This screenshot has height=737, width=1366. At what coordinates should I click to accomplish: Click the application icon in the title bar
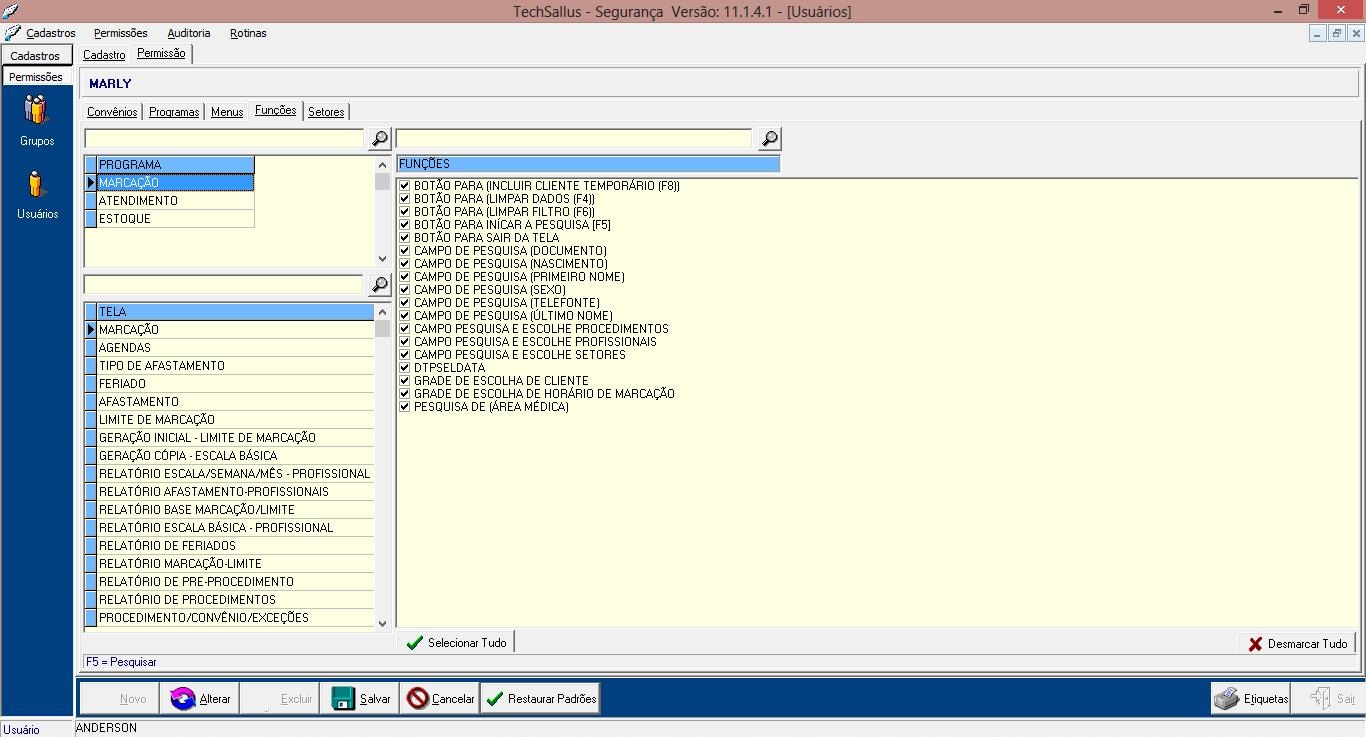(11, 11)
